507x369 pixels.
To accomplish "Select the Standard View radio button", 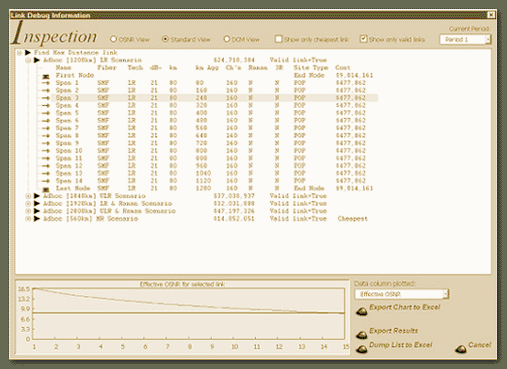I will (165, 39).
